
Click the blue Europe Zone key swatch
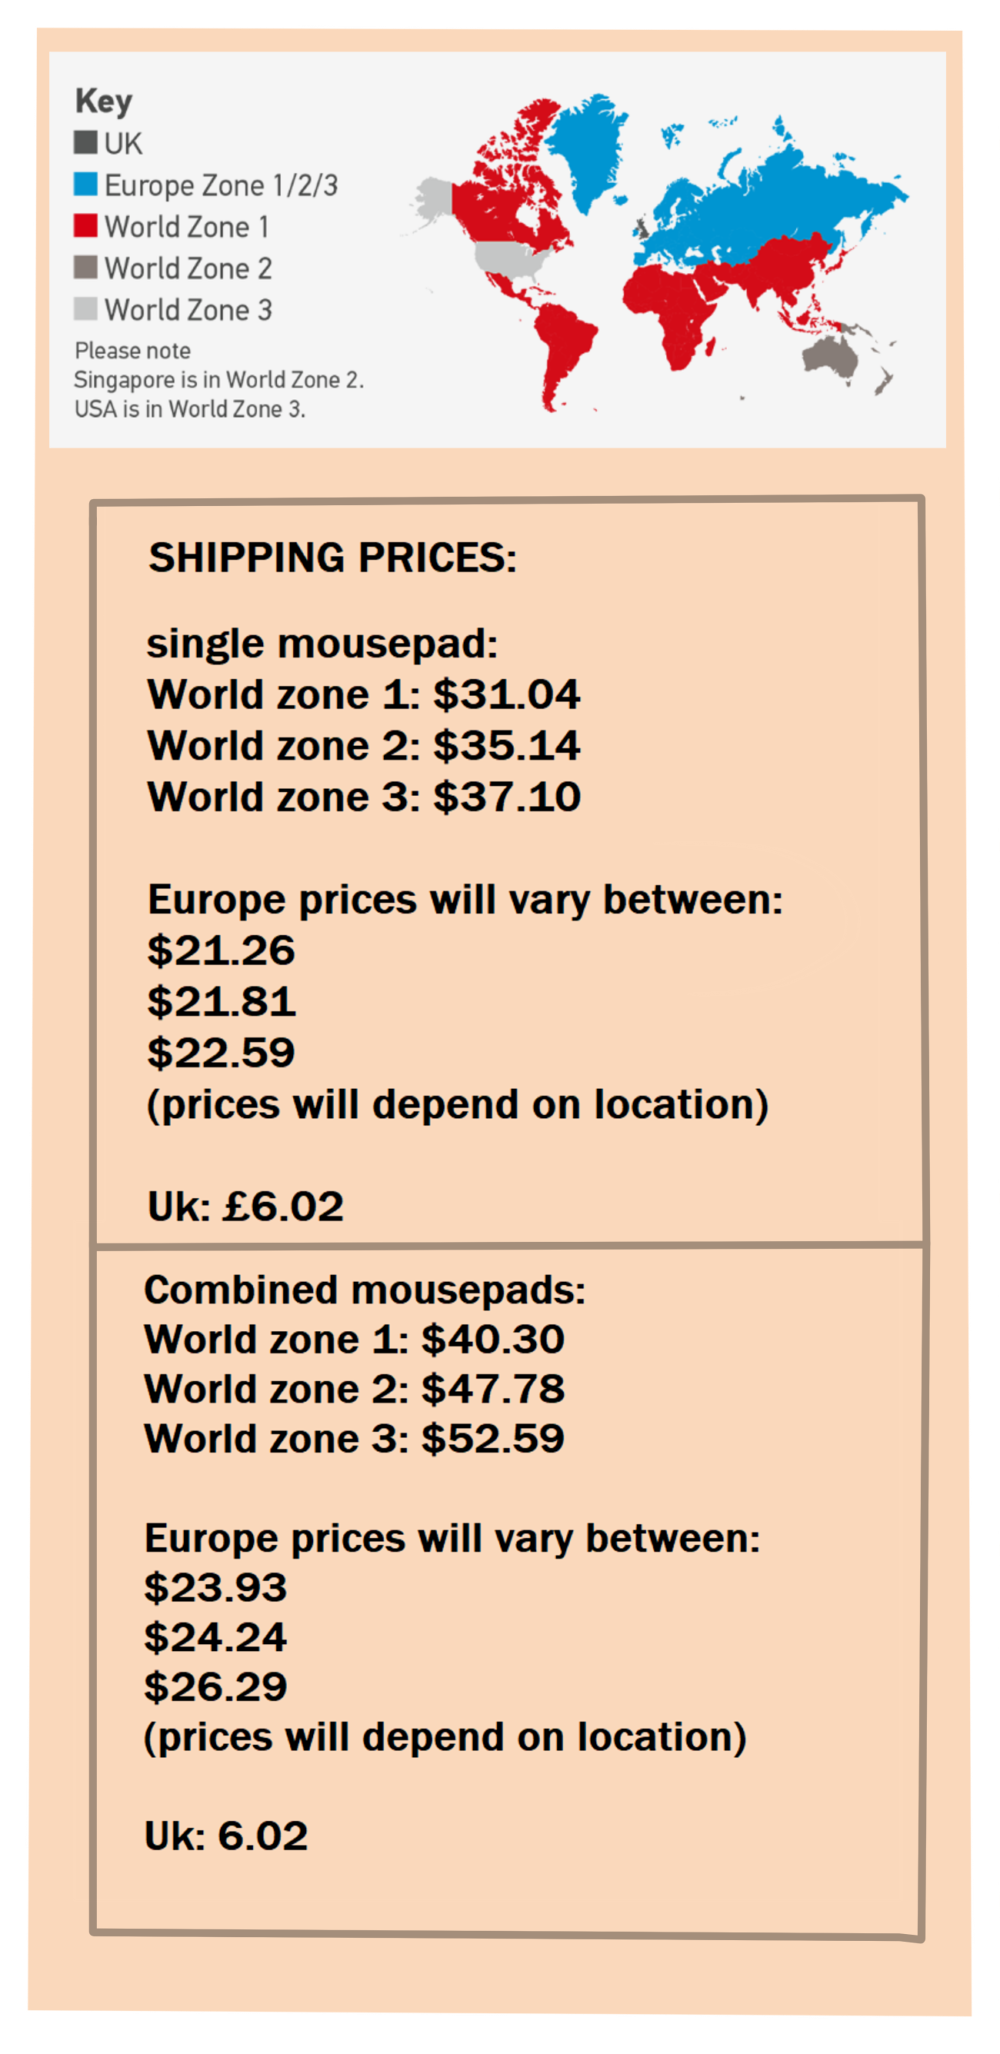[85, 185]
